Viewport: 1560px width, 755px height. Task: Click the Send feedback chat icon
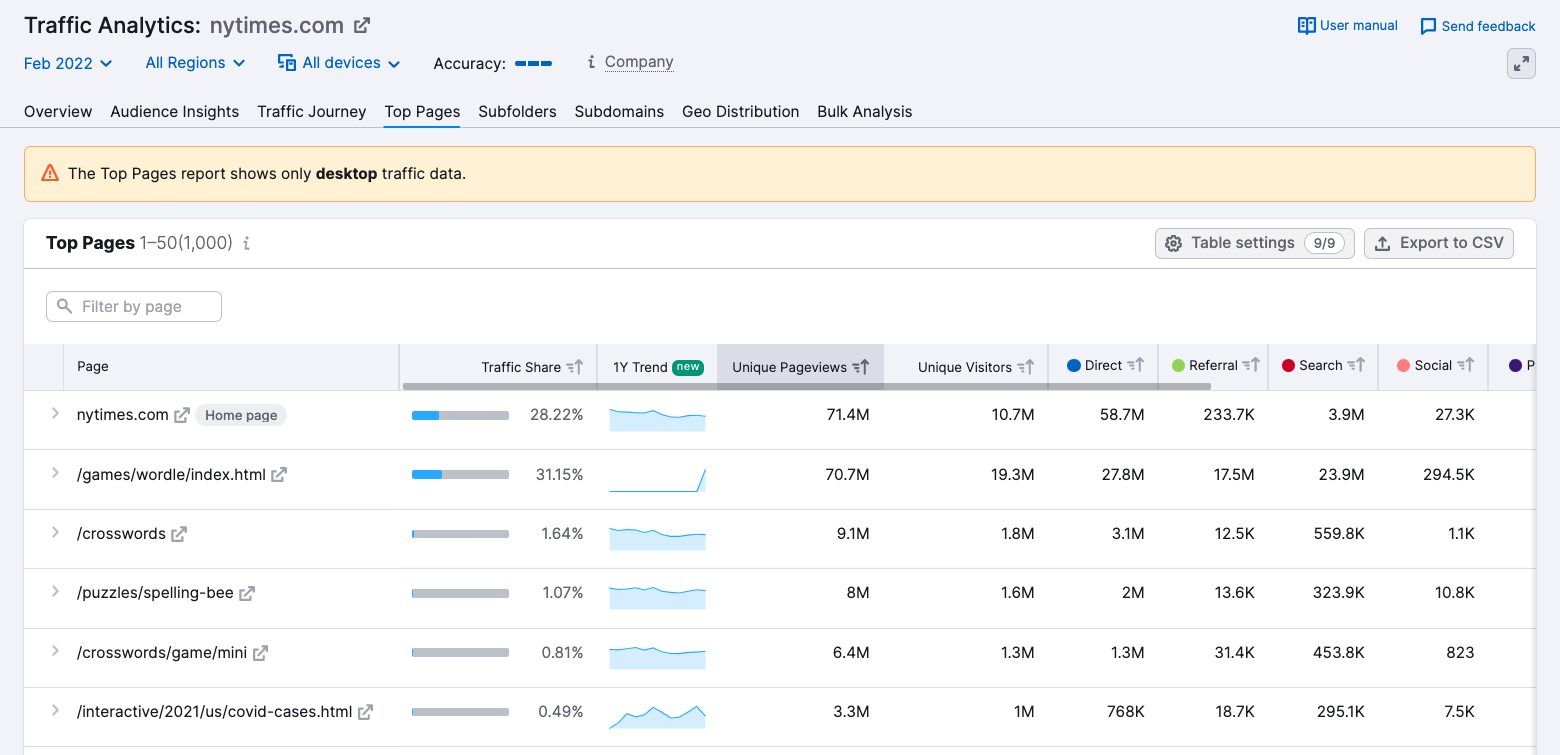click(x=1428, y=27)
